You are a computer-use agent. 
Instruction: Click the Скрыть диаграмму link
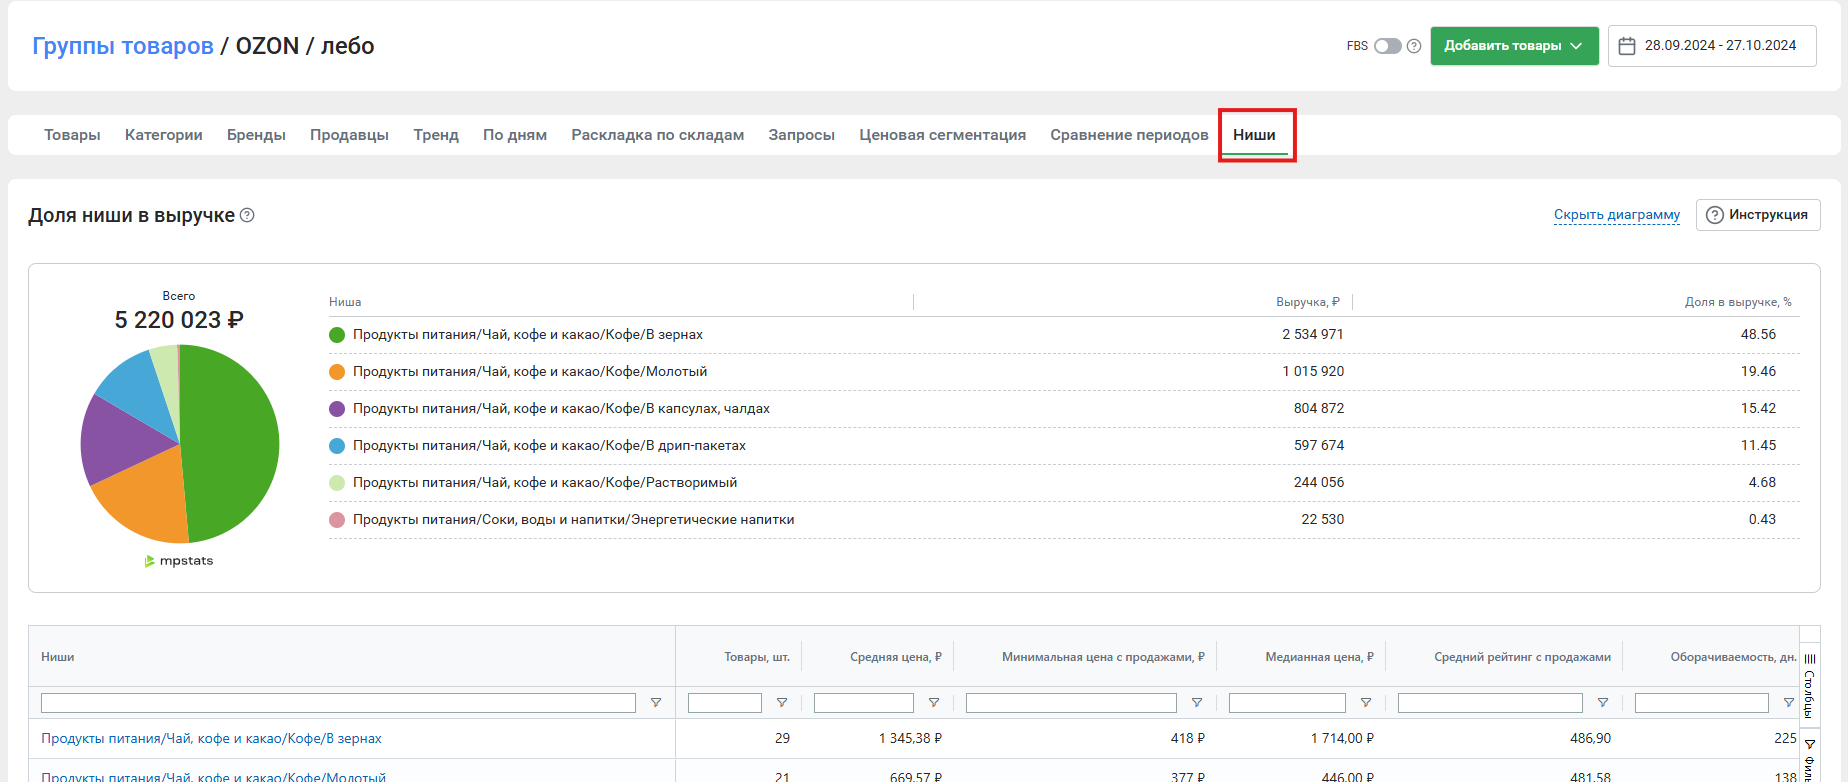coord(1617,215)
